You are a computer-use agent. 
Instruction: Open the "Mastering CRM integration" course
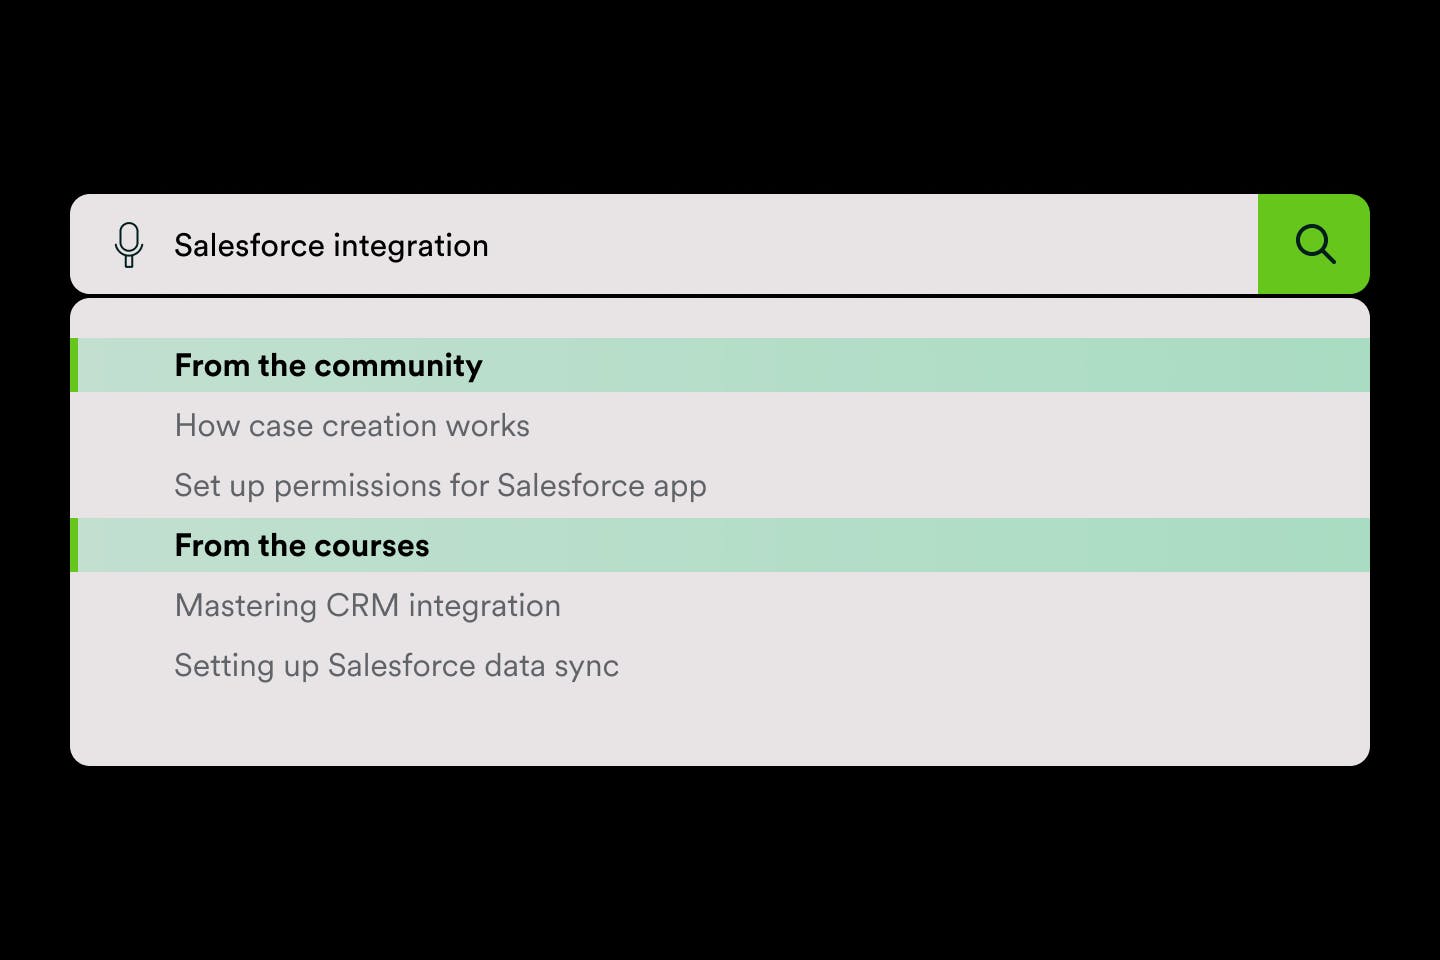(367, 605)
